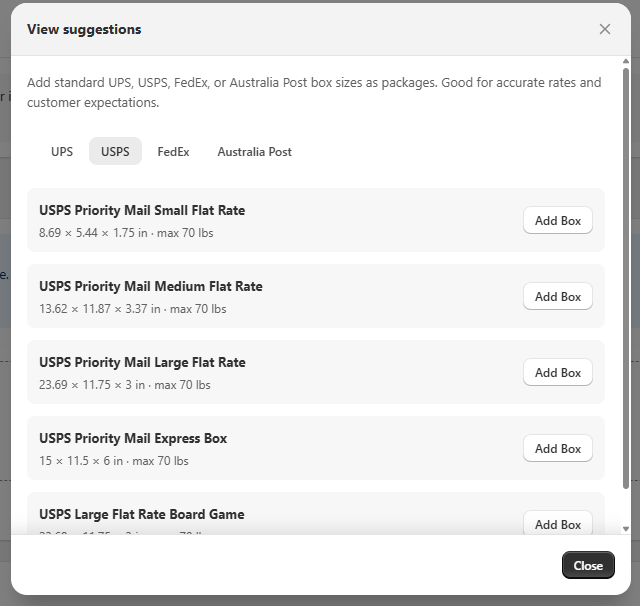Select the USPS tab

(x=115, y=152)
